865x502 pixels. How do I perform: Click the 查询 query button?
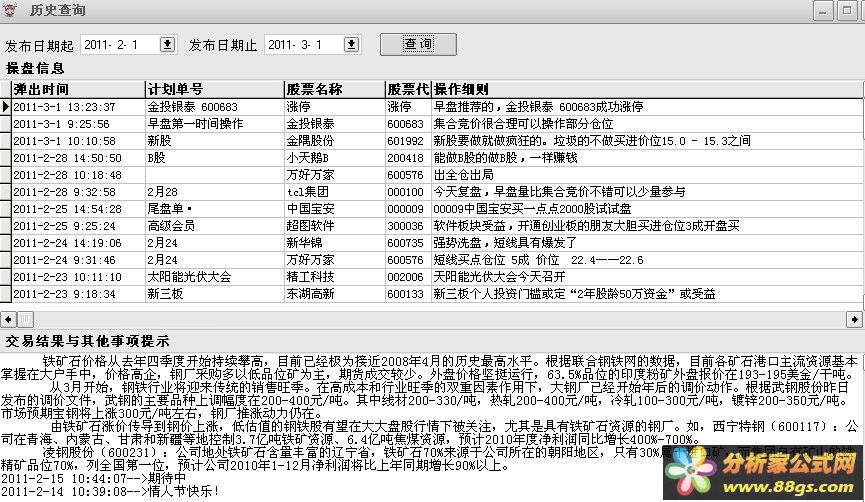click(418, 44)
